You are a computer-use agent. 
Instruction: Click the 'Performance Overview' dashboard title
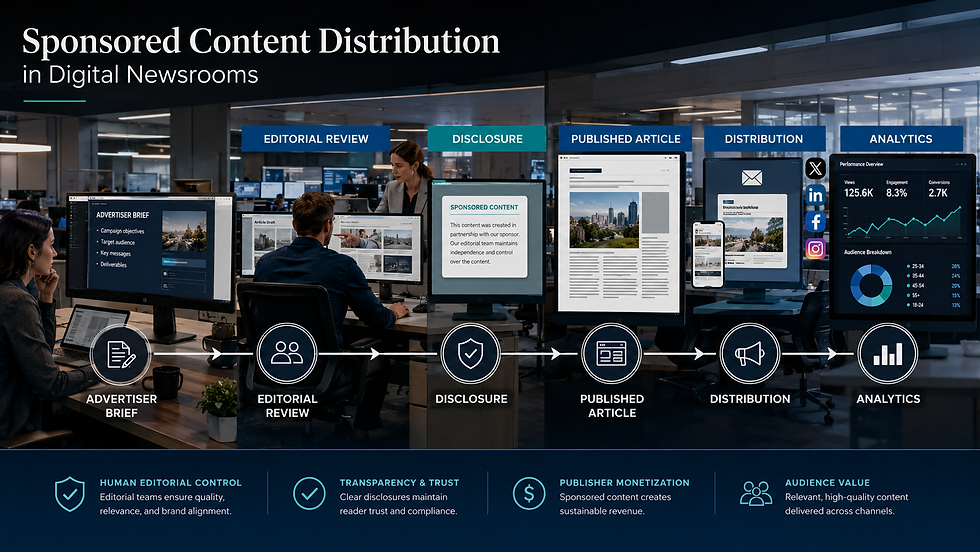pos(861,164)
